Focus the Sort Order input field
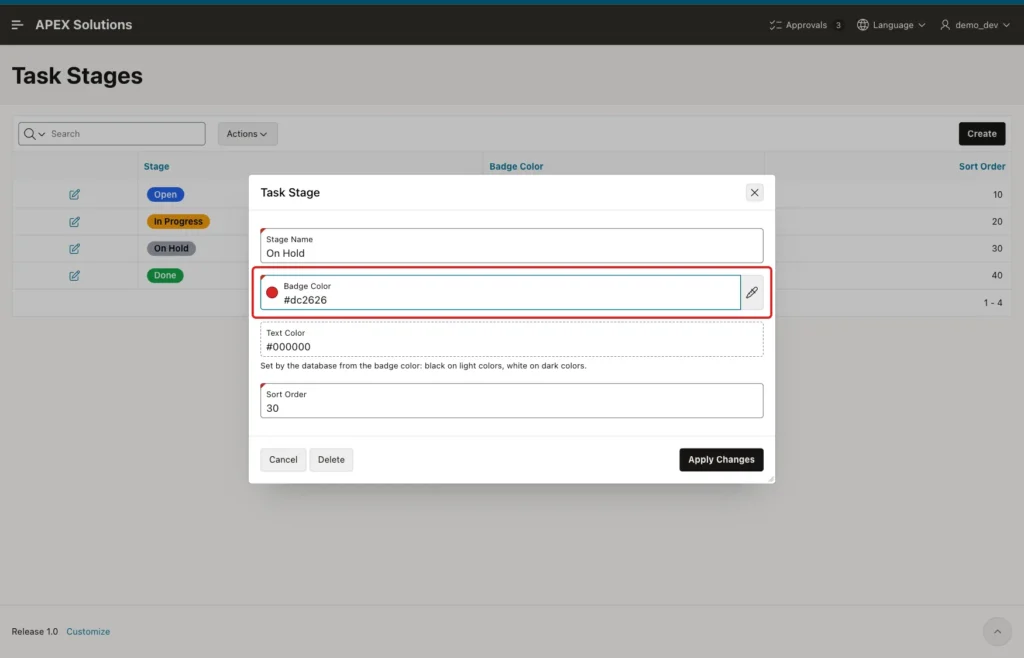 pos(511,400)
